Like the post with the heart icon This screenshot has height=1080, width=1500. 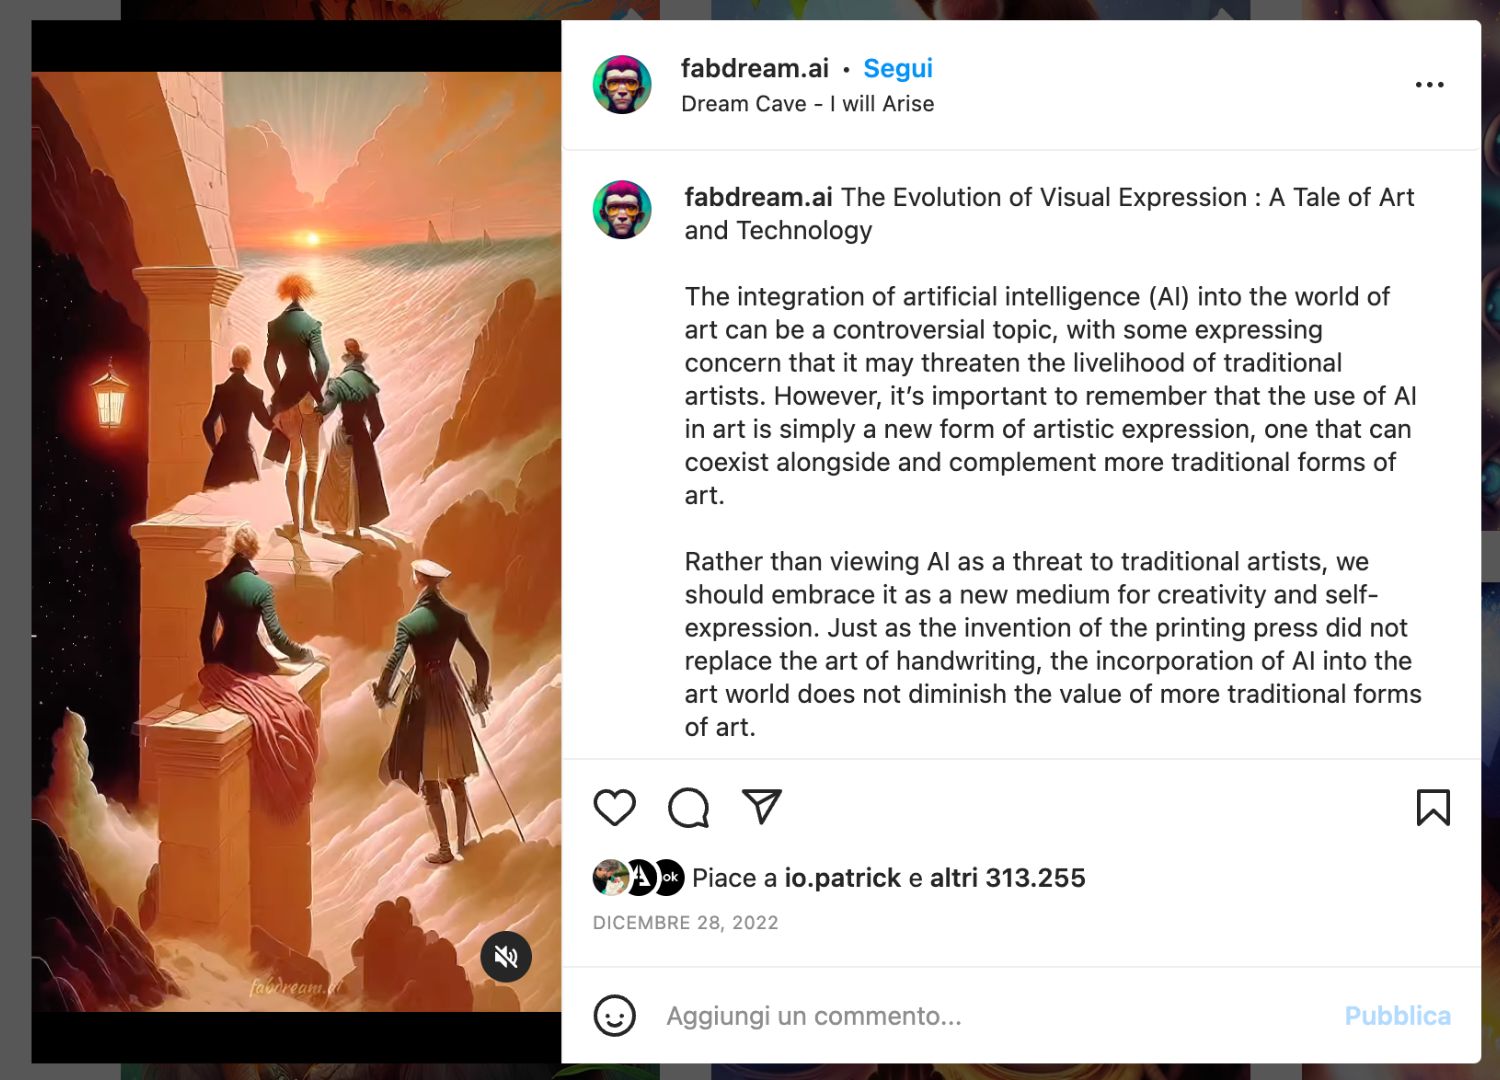coord(614,807)
